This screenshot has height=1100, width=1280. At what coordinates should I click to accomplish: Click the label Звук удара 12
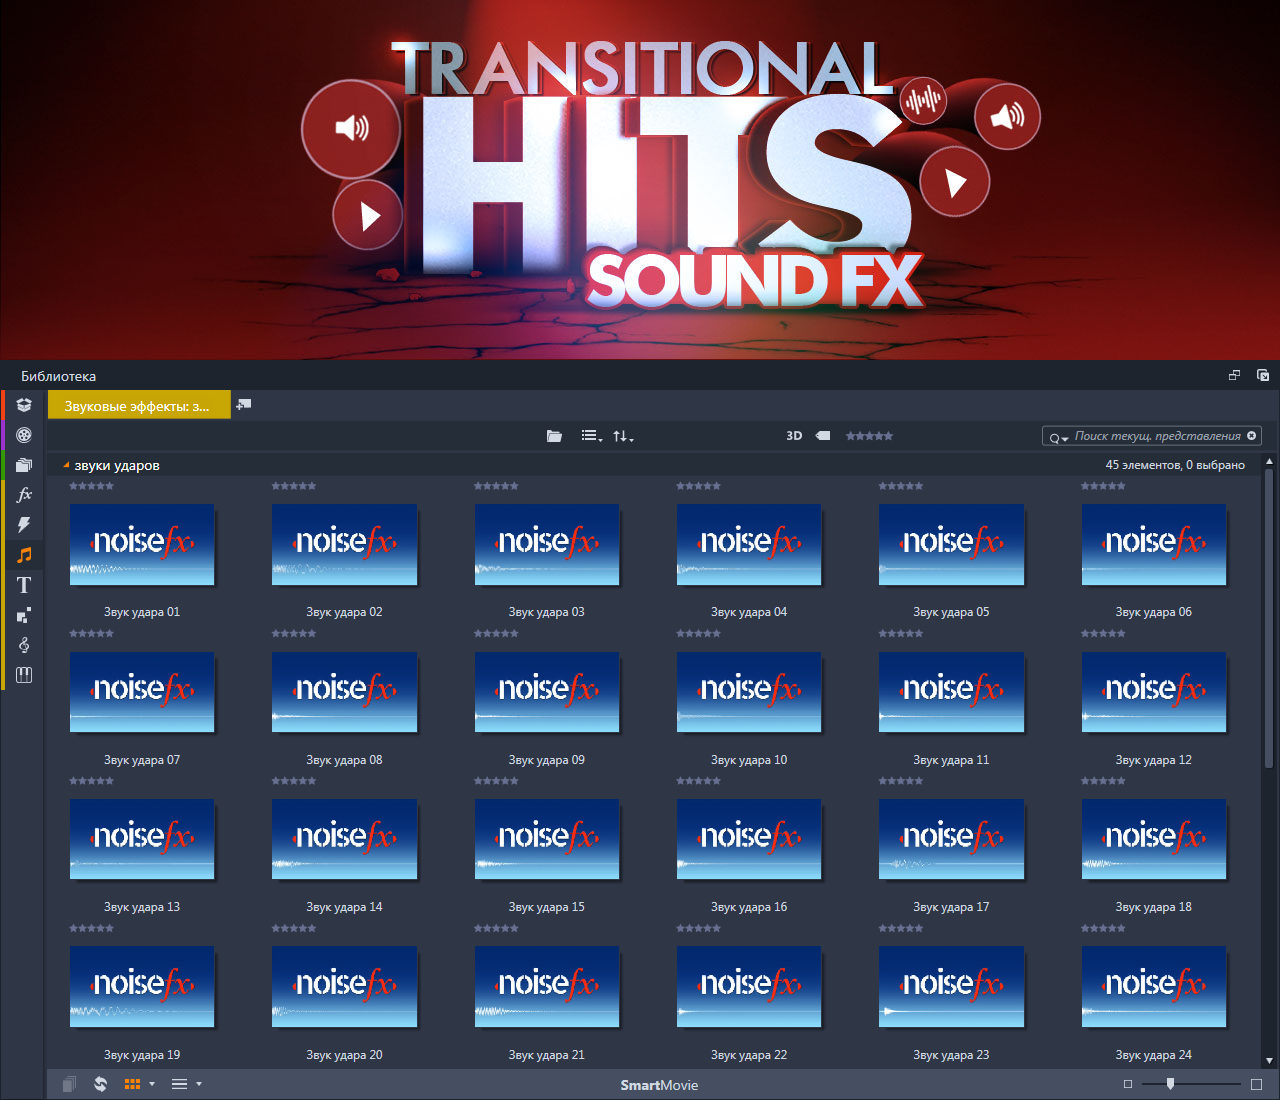[1154, 760]
